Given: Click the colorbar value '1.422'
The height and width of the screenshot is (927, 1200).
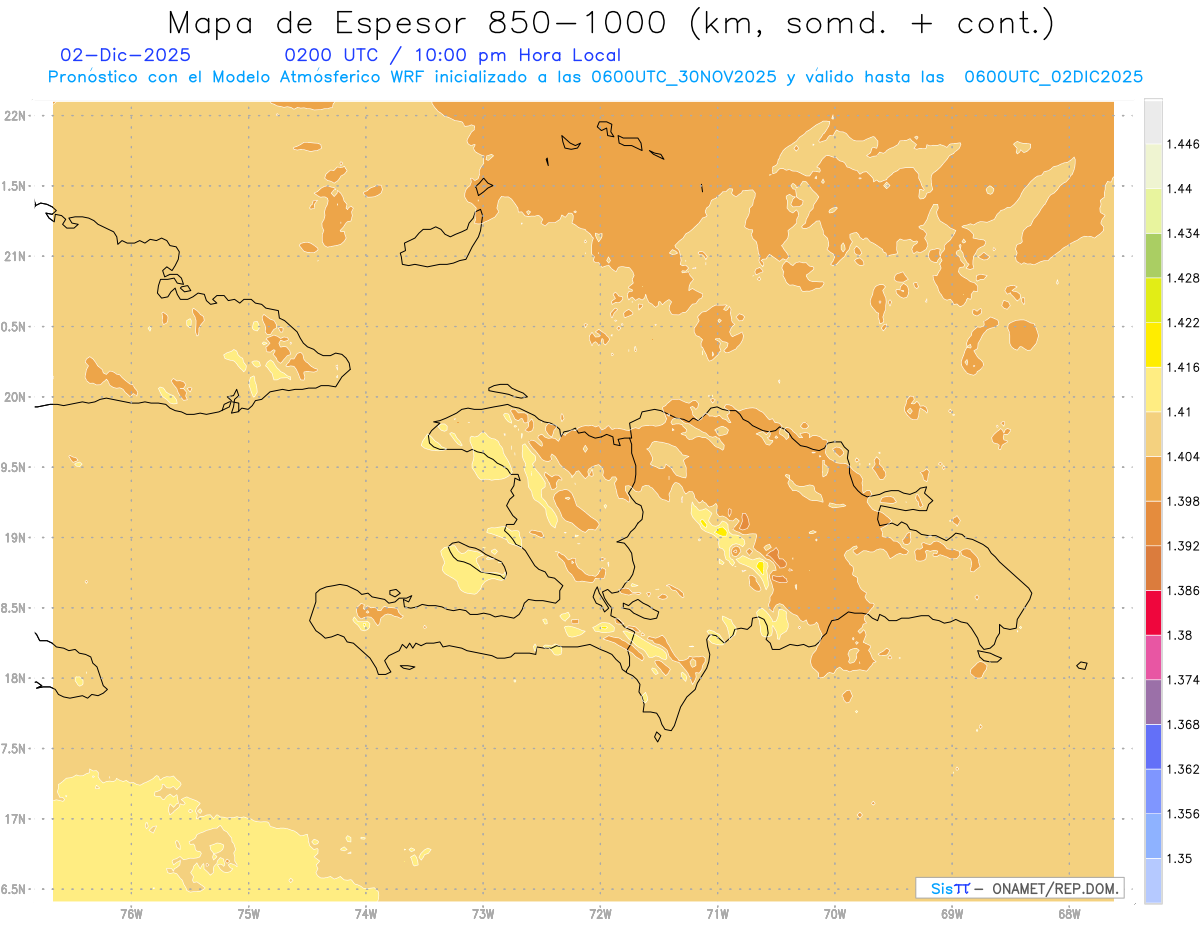Looking at the screenshot, I should (x=1184, y=322).
